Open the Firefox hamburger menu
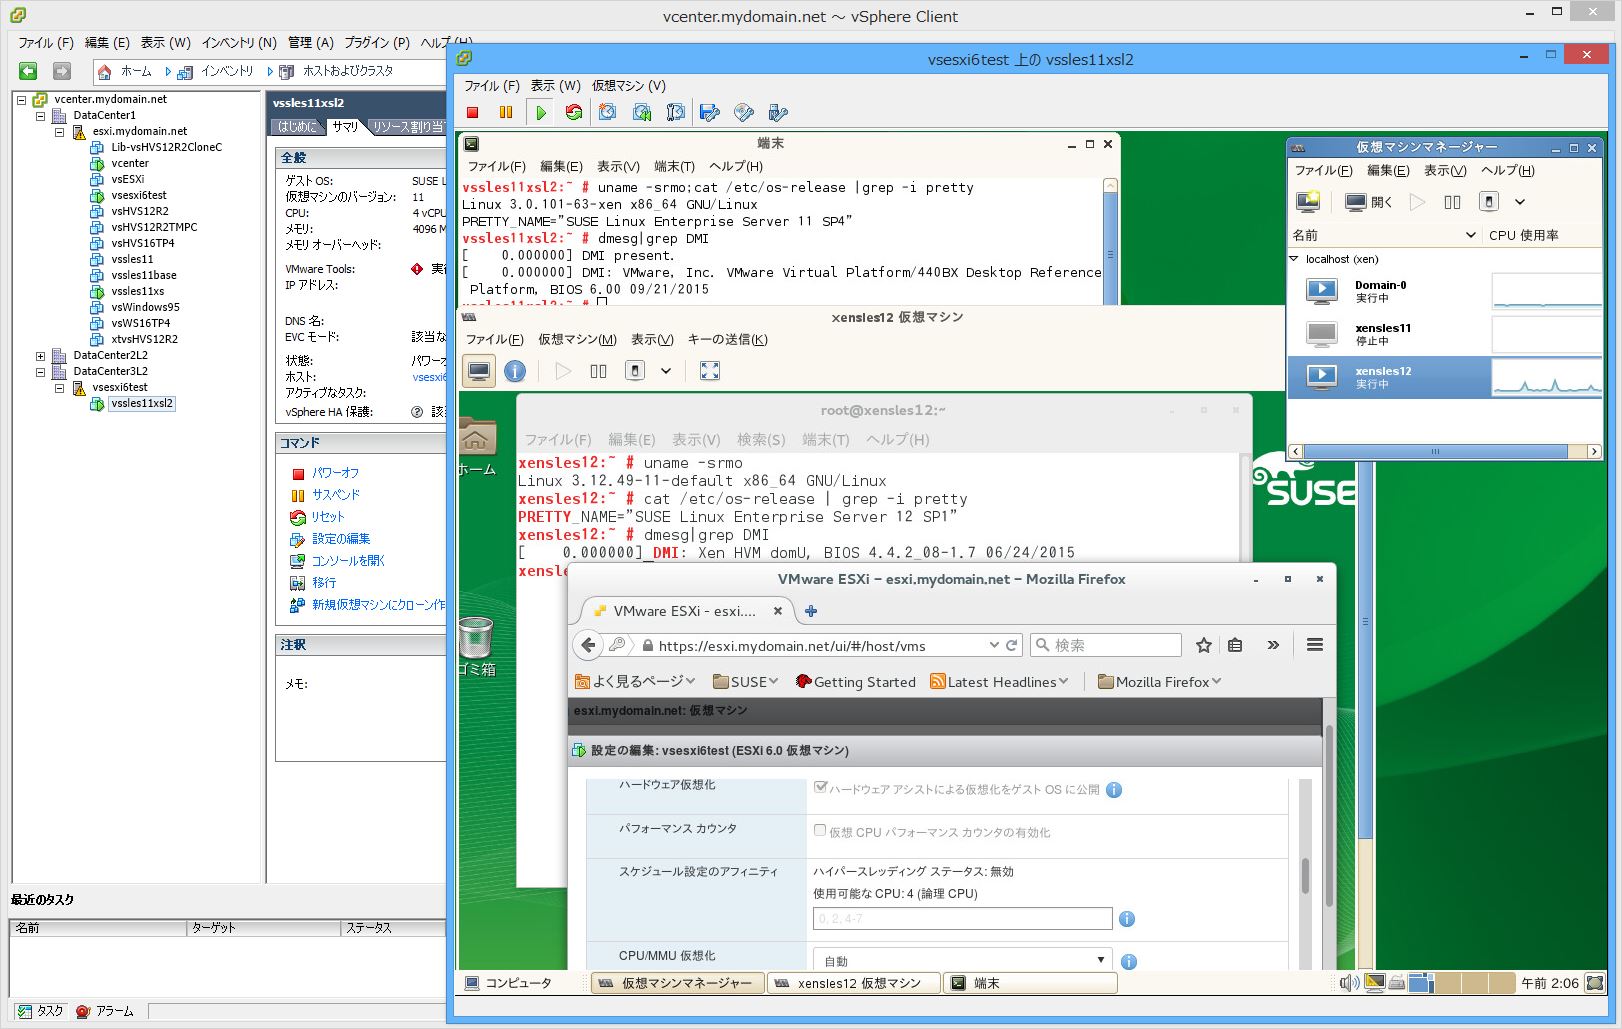 click(1315, 645)
